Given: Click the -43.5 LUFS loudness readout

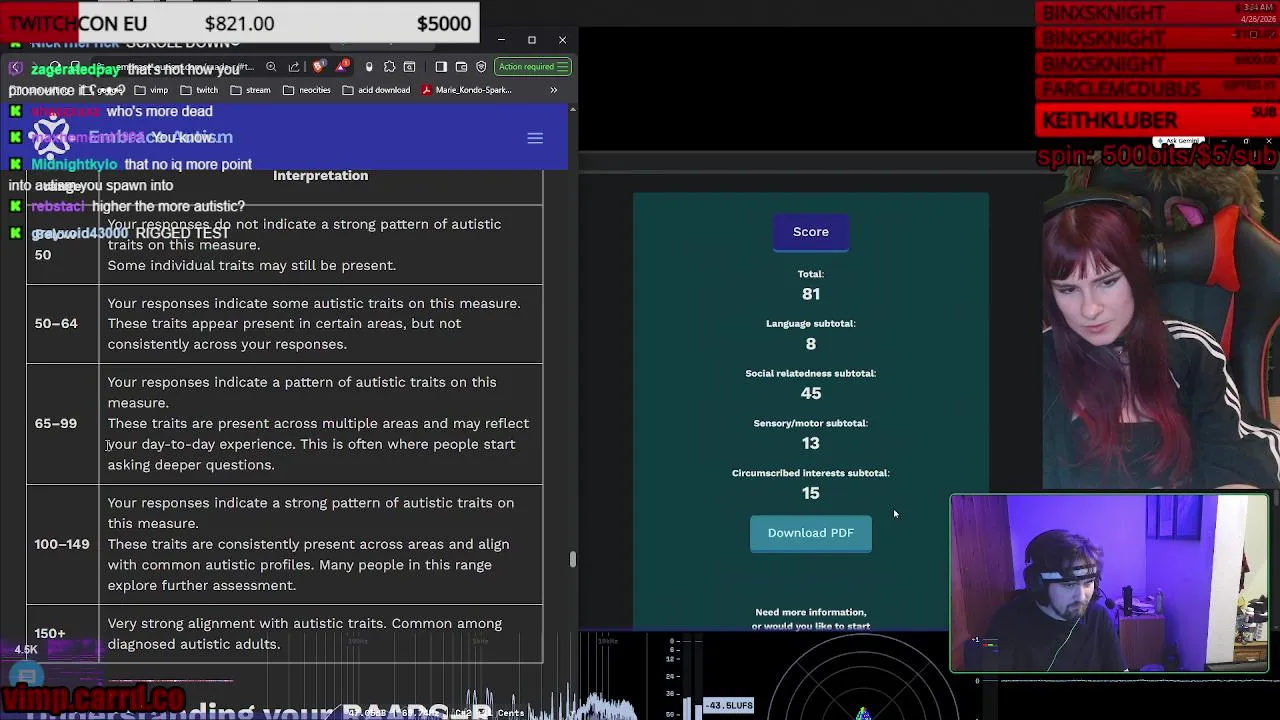Looking at the screenshot, I should click(x=729, y=706).
